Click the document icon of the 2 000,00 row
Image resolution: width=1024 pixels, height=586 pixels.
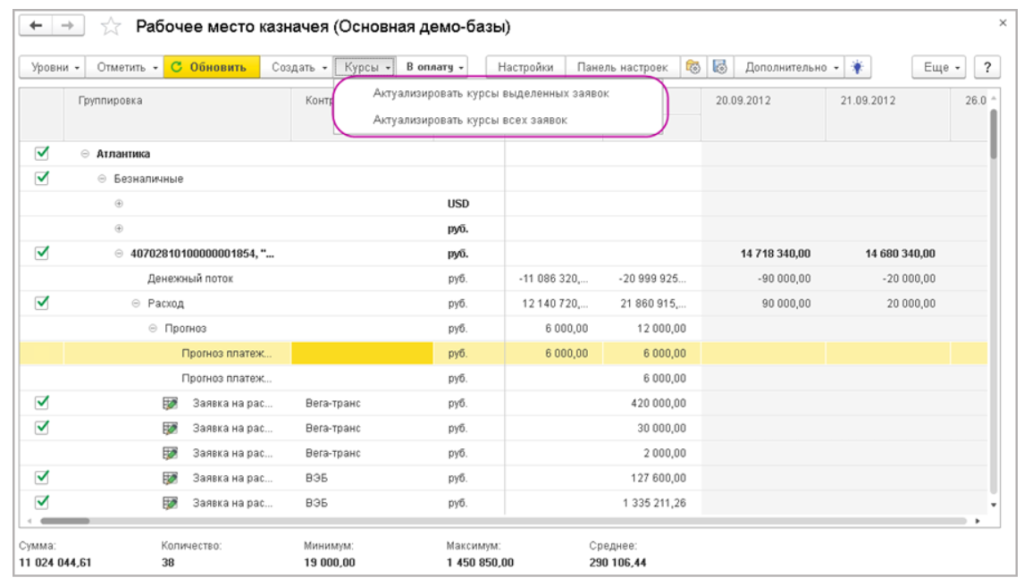point(170,453)
